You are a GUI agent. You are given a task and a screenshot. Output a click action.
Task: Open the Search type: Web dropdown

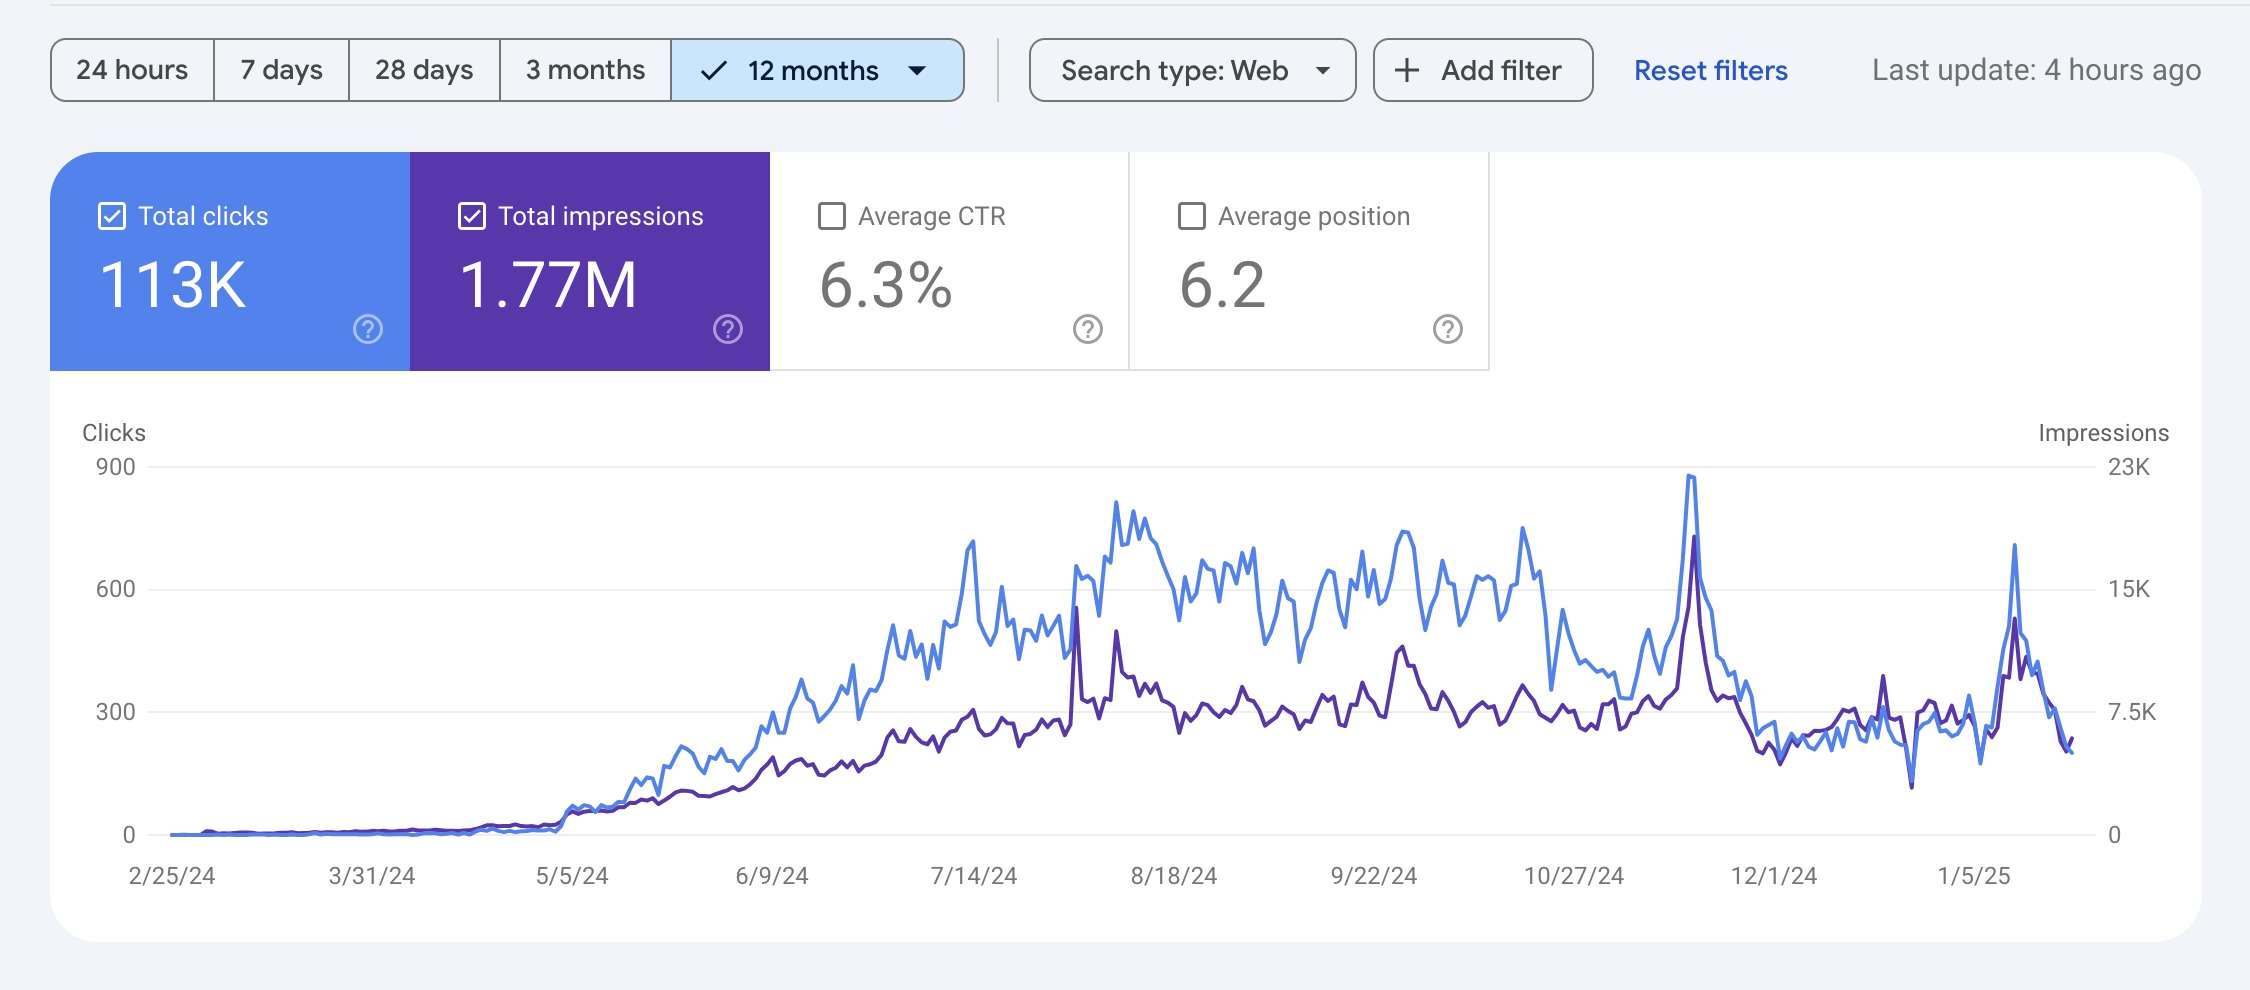tap(1192, 70)
